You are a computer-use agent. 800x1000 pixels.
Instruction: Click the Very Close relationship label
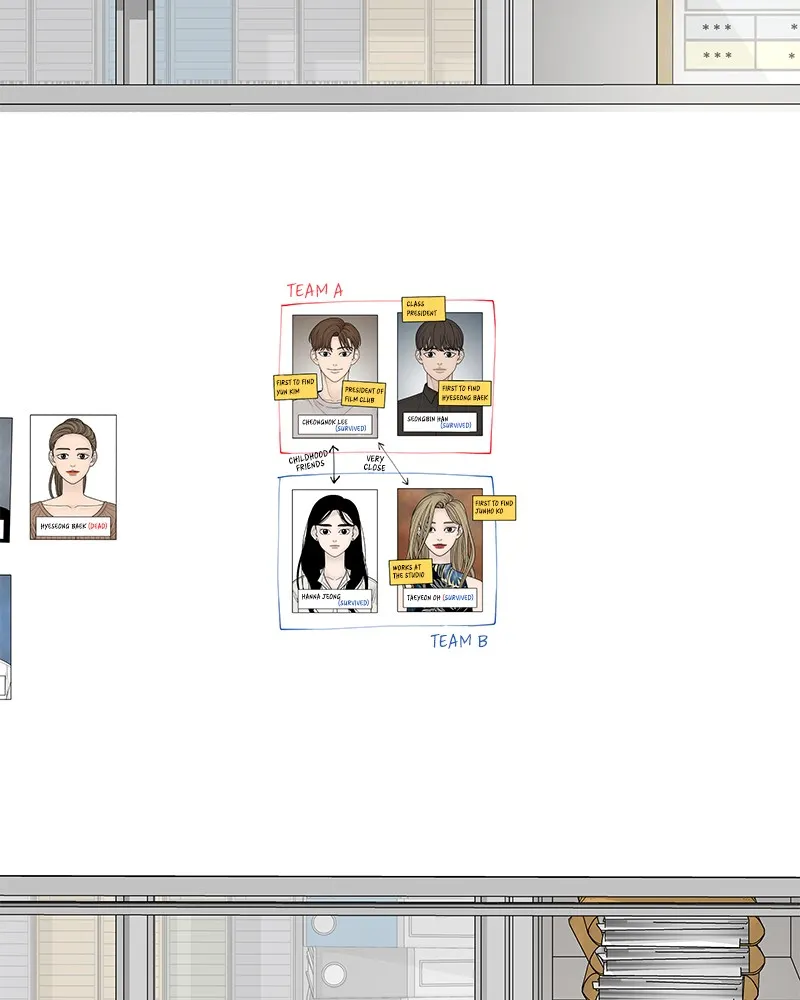(x=374, y=463)
